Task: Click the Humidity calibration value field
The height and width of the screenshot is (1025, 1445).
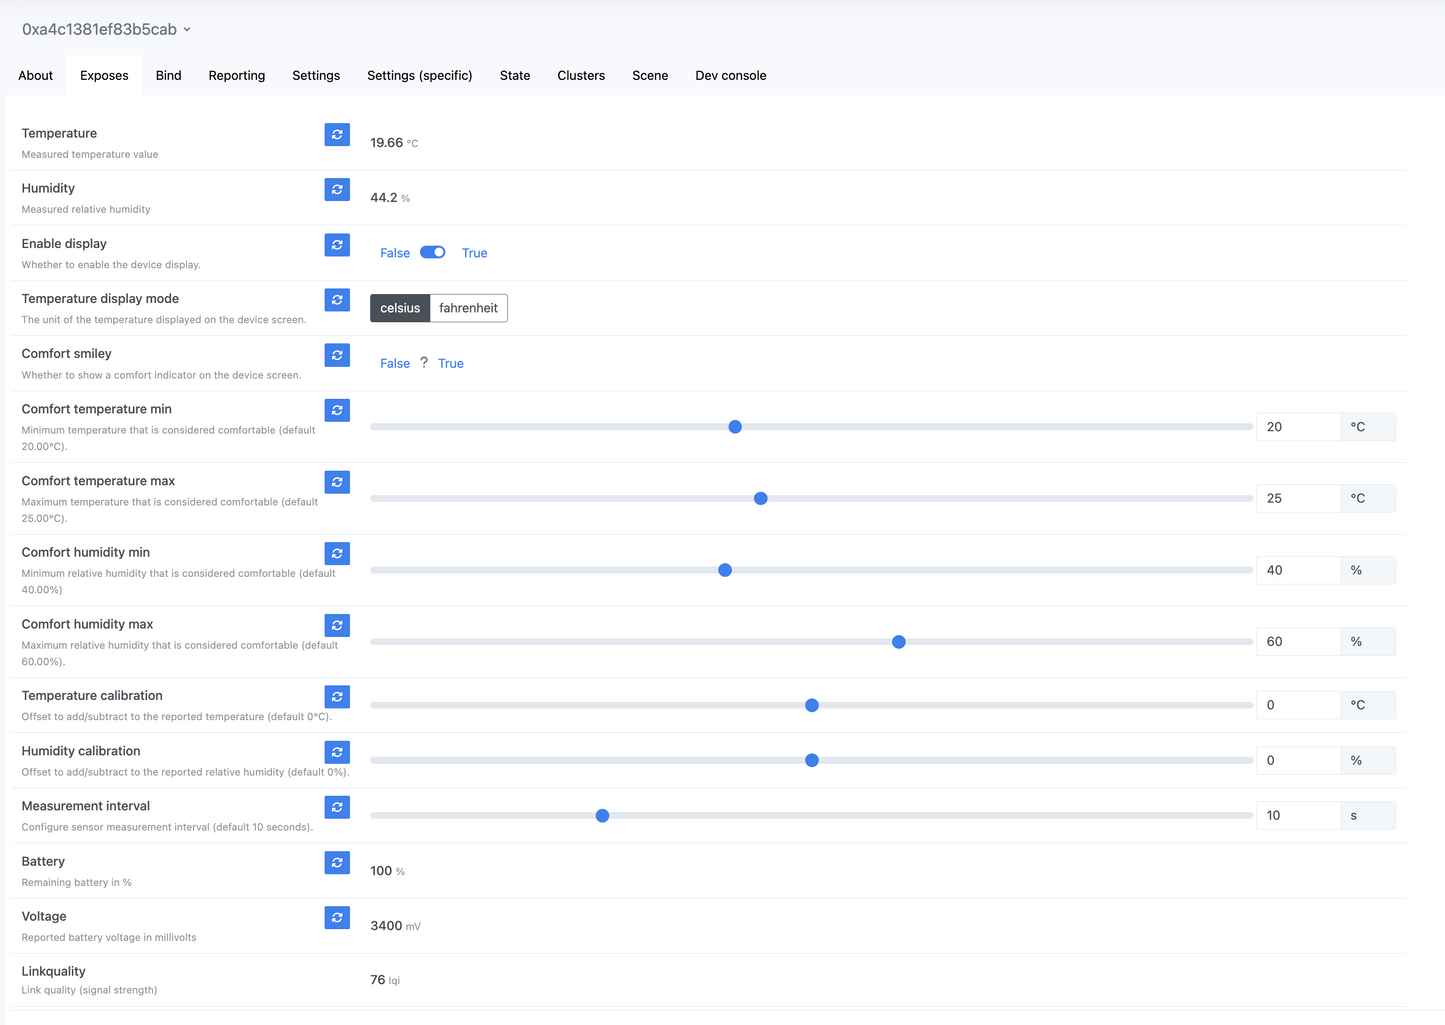Action: pyautogui.click(x=1297, y=761)
